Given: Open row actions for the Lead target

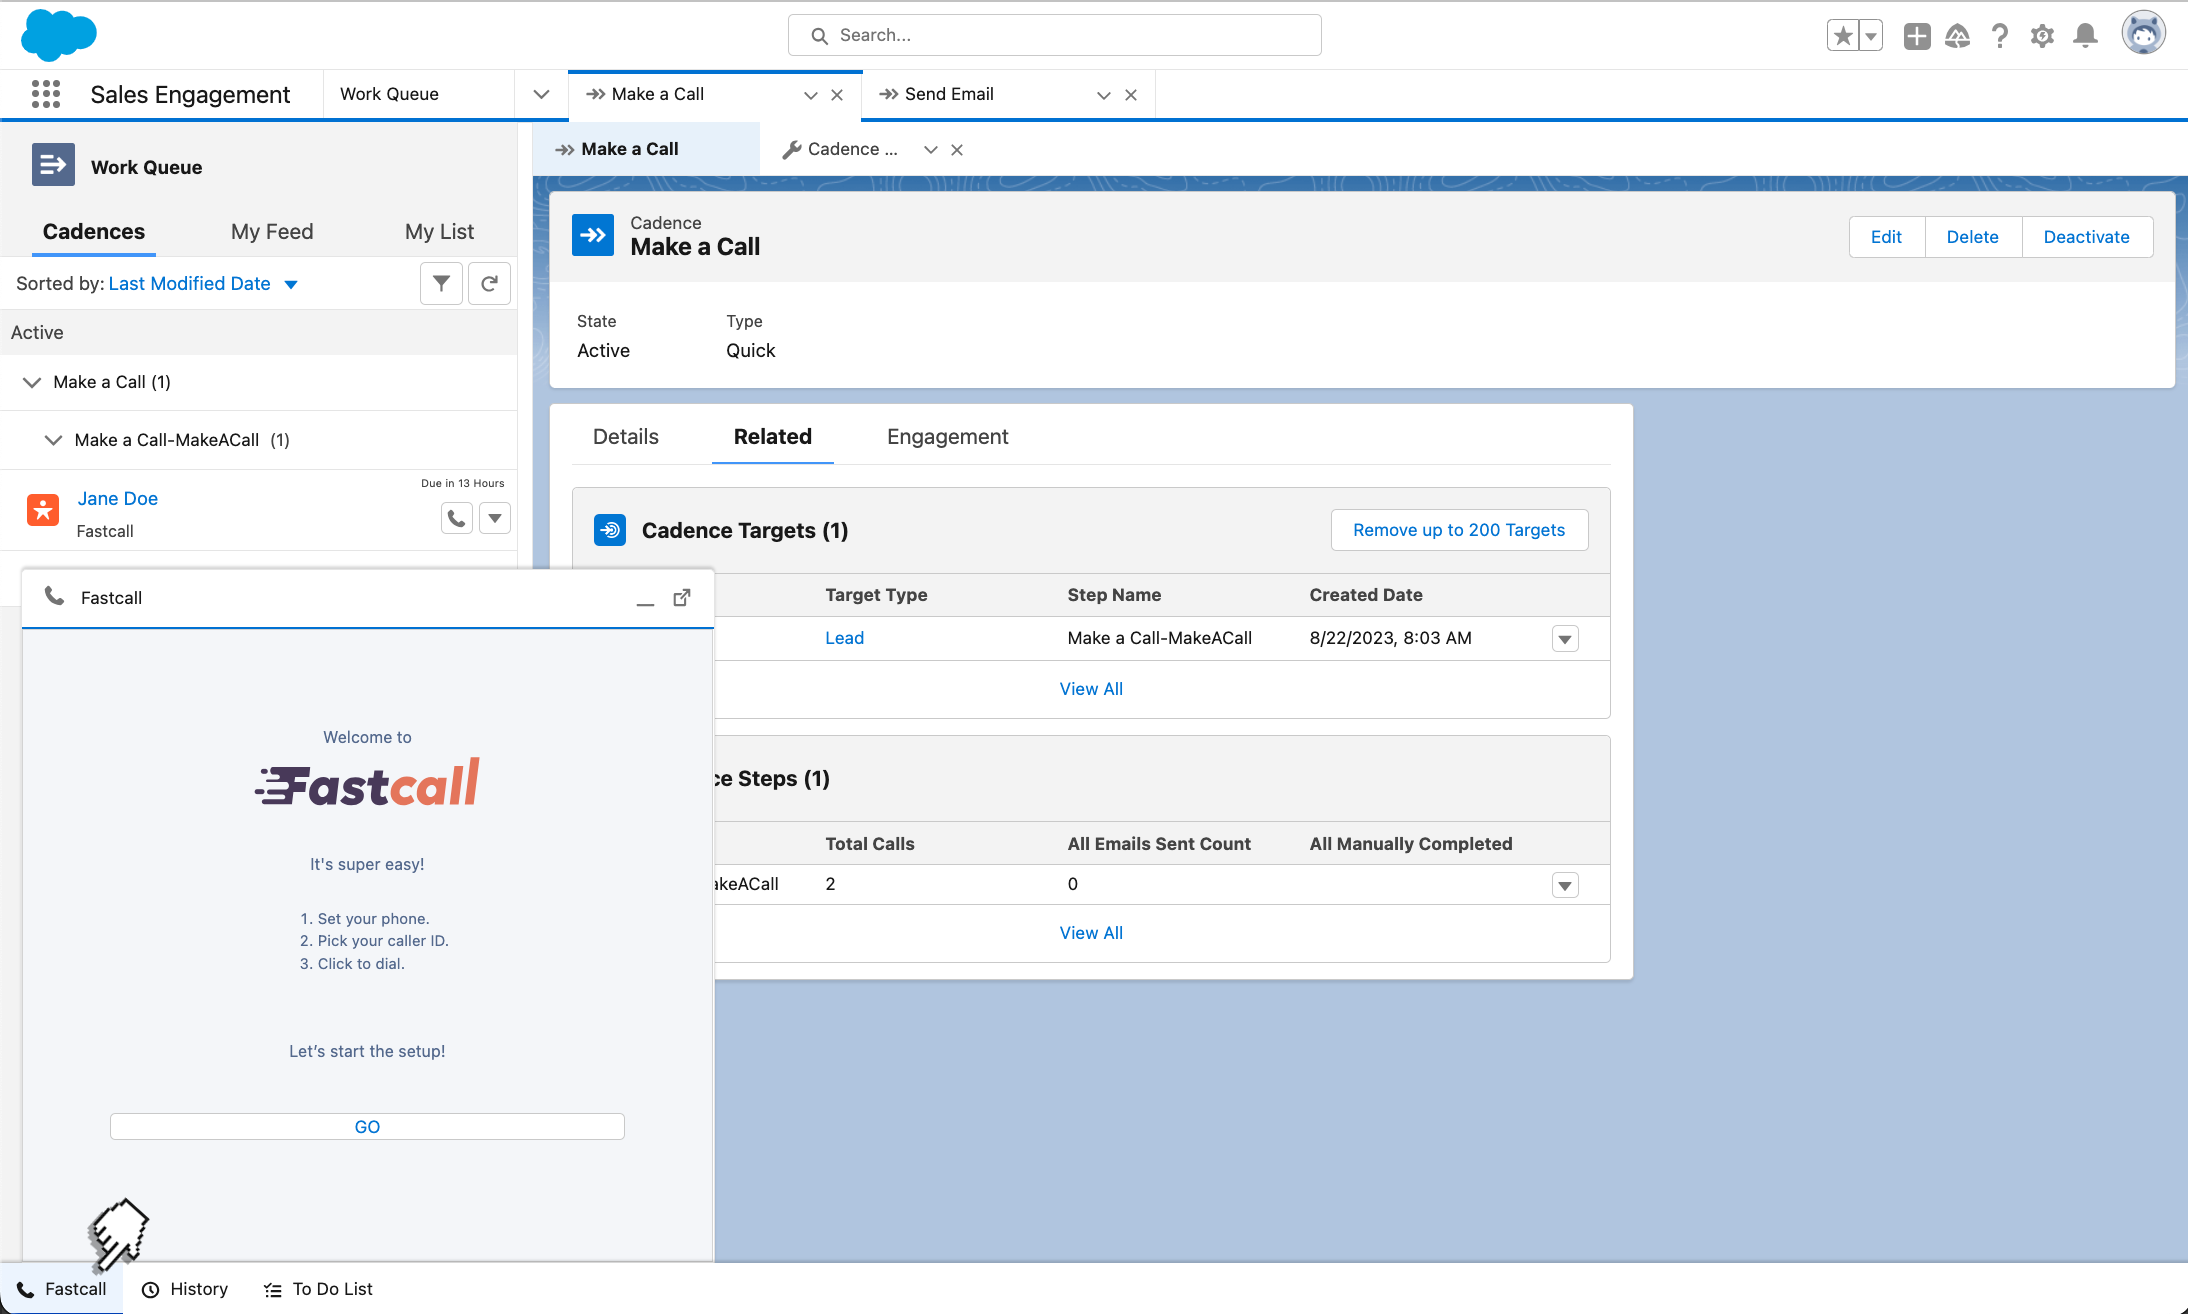Looking at the screenshot, I should point(1565,639).
